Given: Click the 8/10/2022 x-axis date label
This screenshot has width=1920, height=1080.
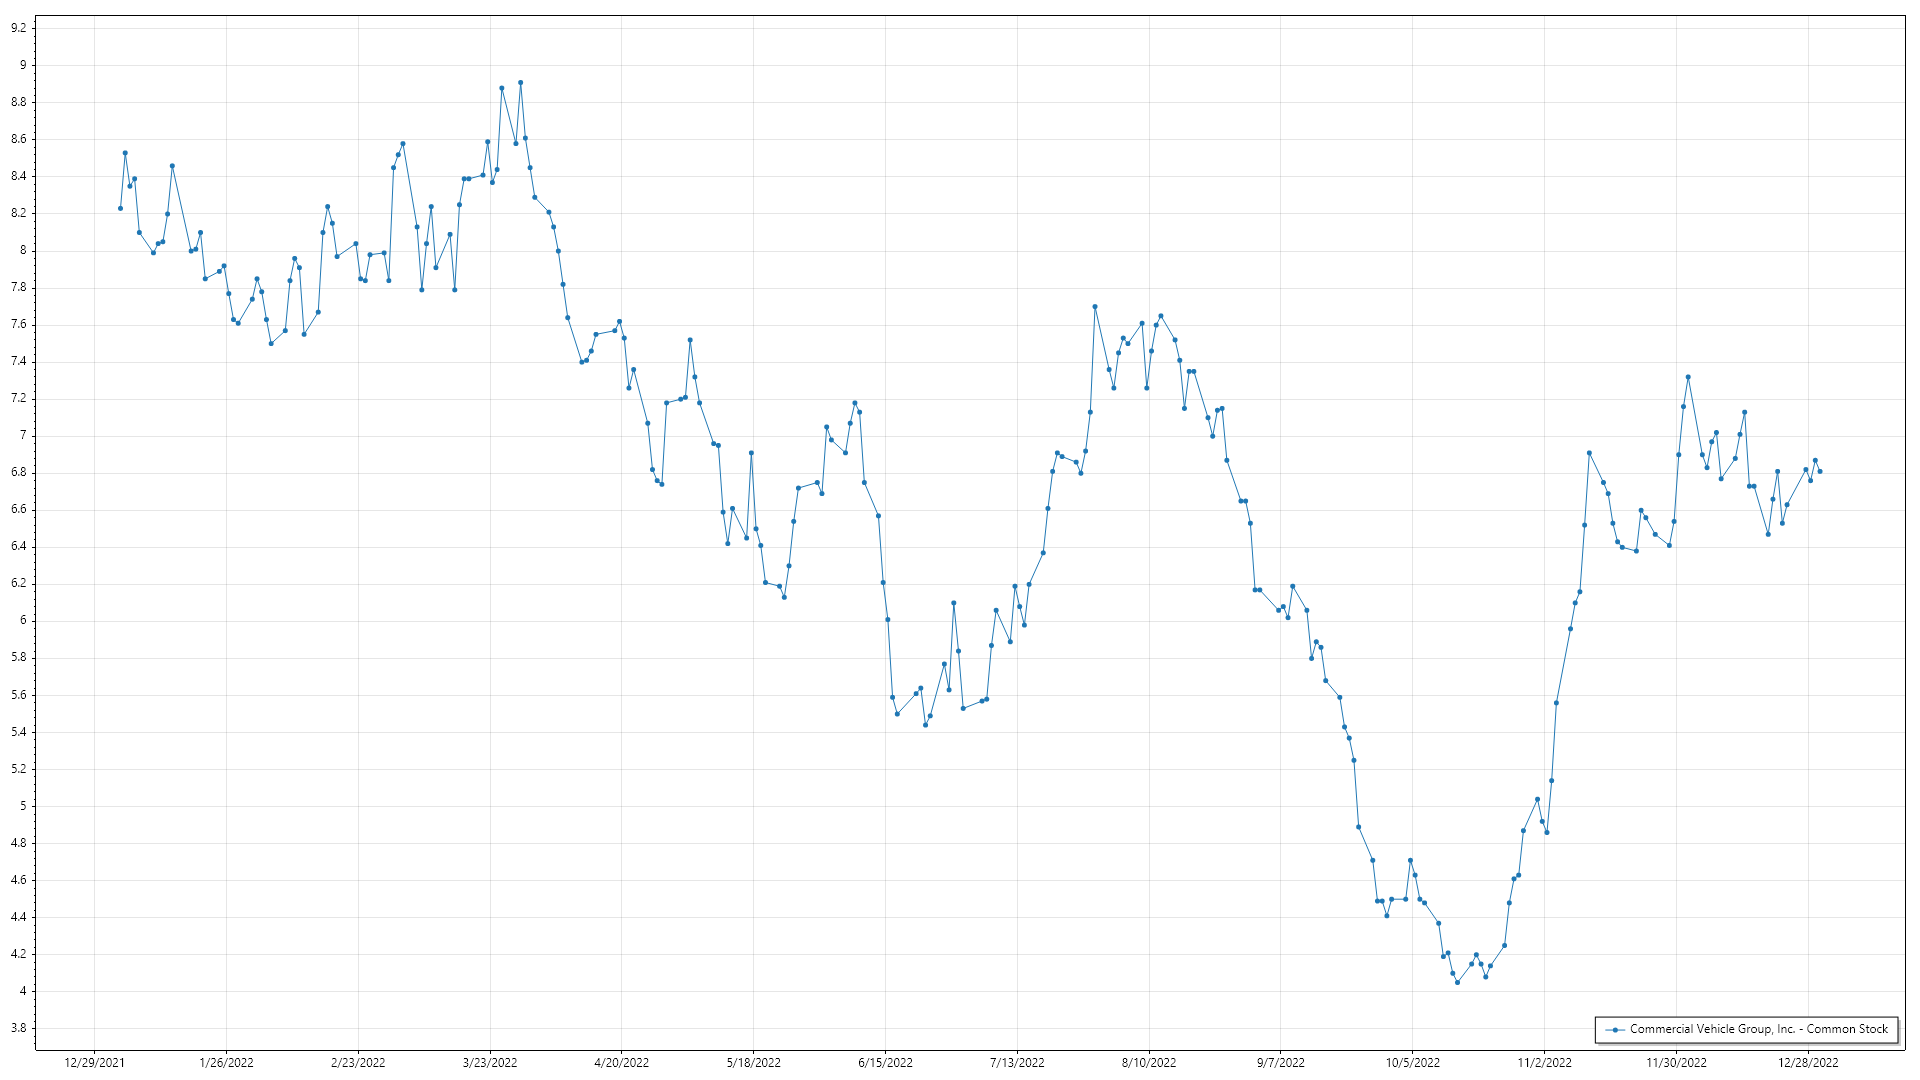Looking at the screenshot, I should (x=1149, y=1063).
